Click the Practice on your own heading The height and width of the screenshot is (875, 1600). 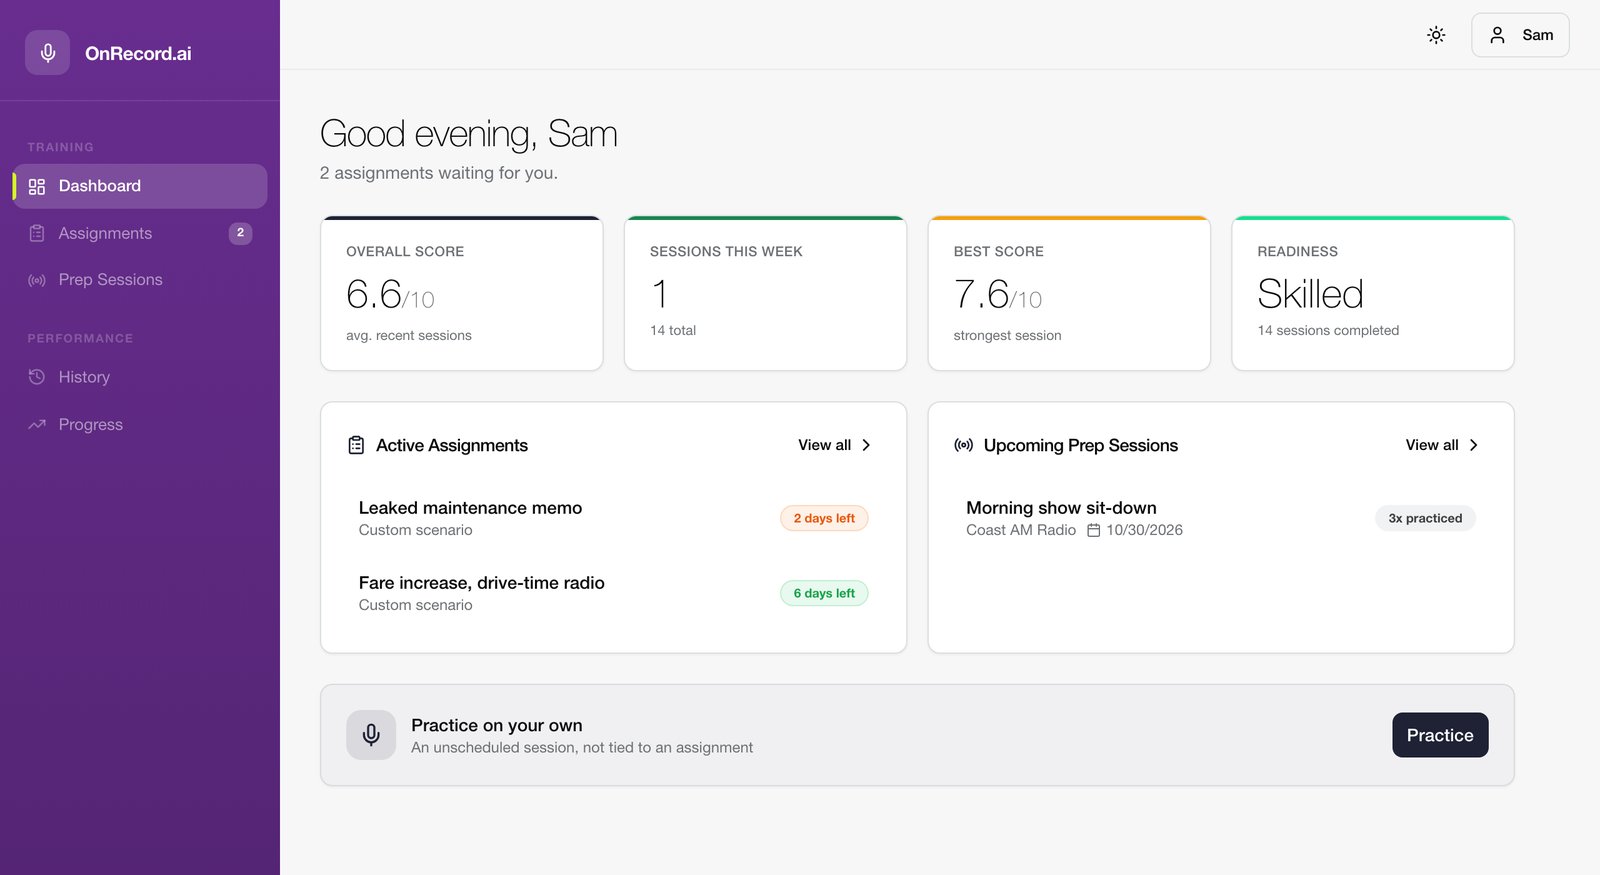[497, 725]
